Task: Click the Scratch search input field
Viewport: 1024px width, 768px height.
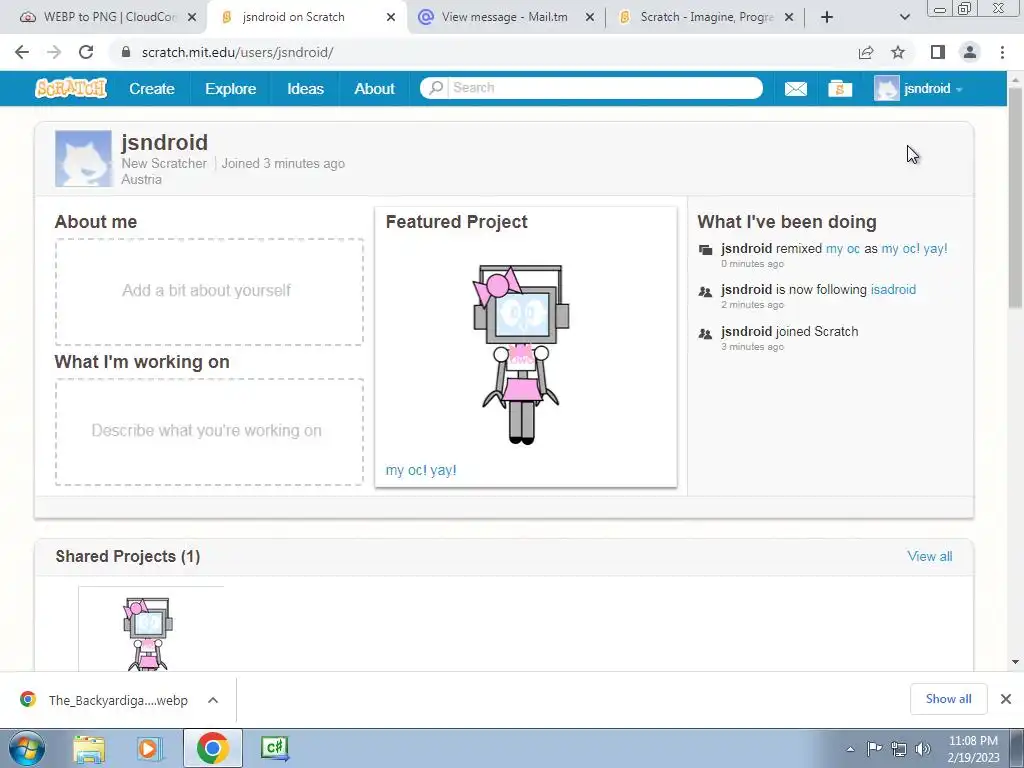Action: 604,88
